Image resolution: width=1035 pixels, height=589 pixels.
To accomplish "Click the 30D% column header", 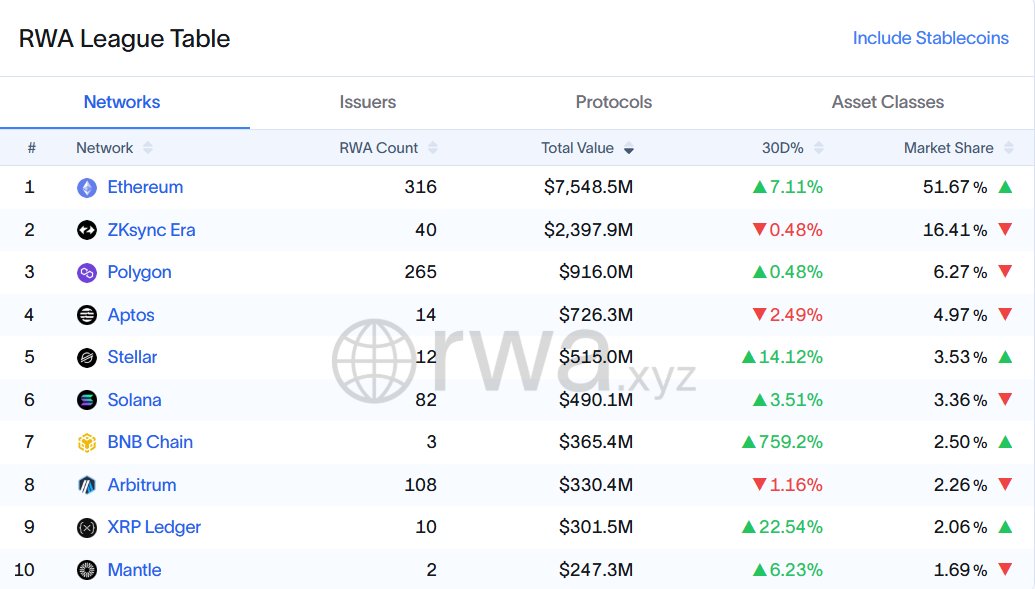I will pyautogui.click(x=783, y=148).
